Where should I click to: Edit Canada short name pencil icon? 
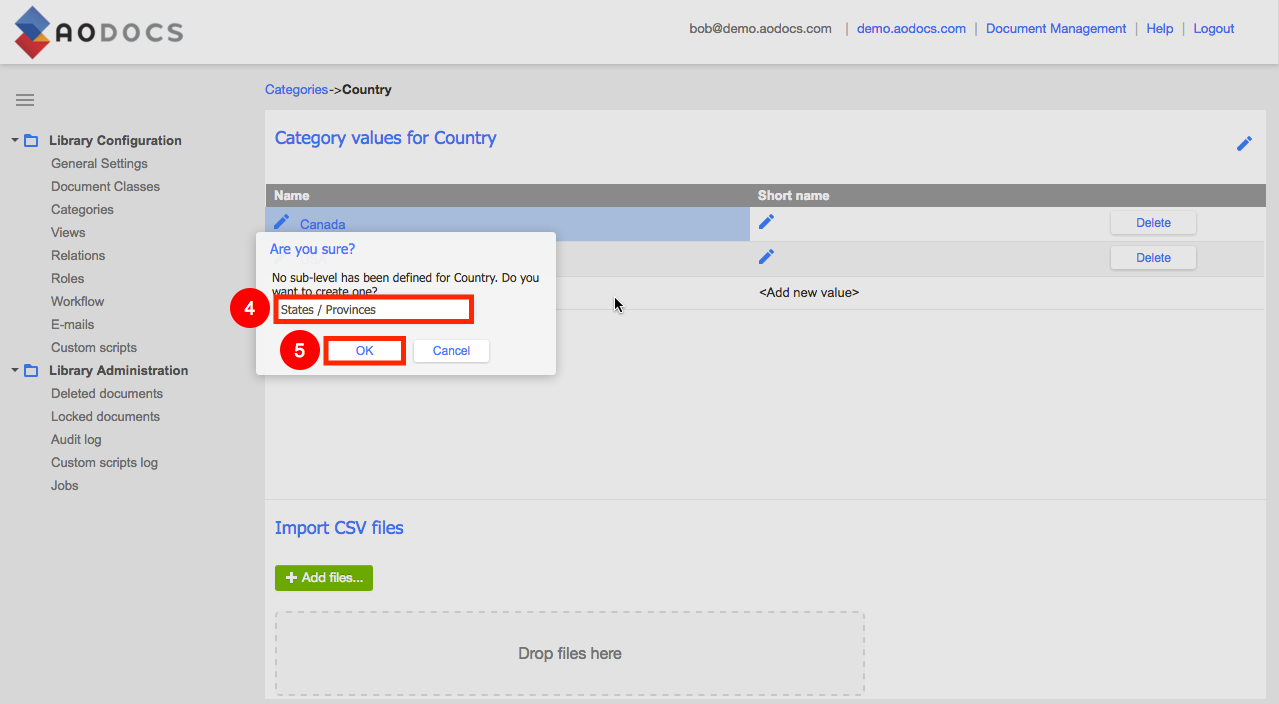[766, 222]
